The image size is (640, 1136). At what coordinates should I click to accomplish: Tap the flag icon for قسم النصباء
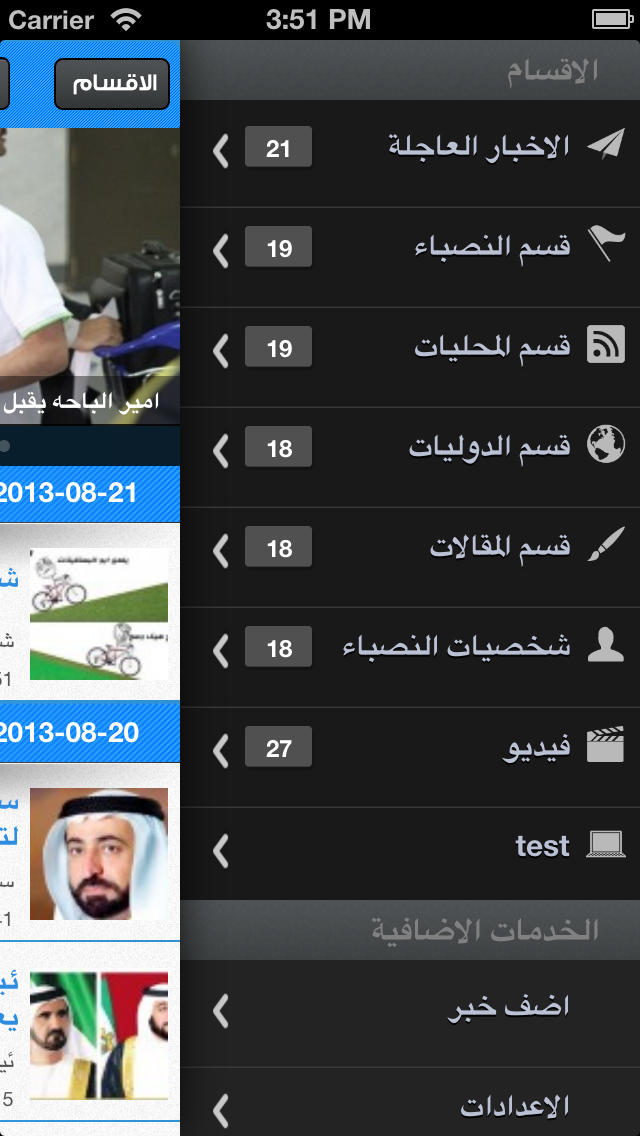605,244
